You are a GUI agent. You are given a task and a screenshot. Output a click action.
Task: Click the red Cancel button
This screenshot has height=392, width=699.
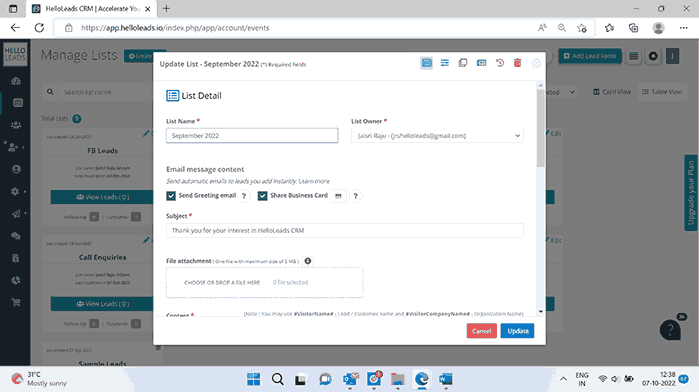click(x=481, y=331)
